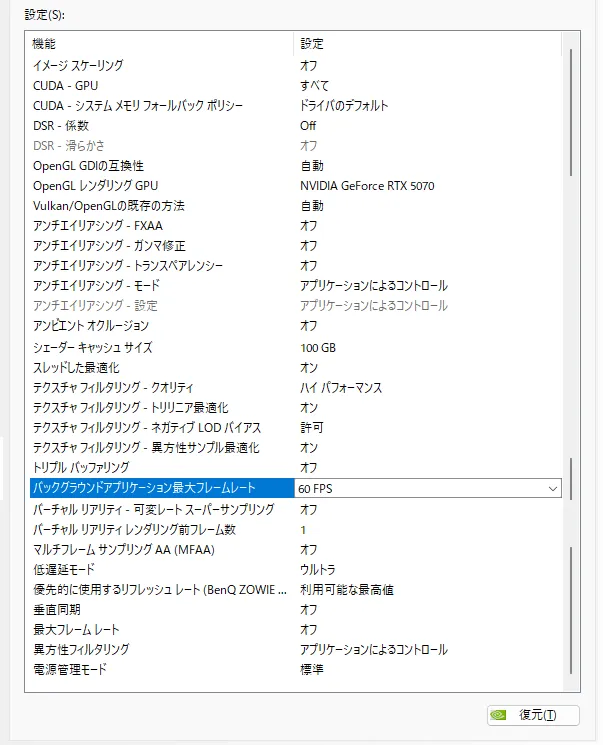Select the イメージ スケーリング row

click(296, 65)
